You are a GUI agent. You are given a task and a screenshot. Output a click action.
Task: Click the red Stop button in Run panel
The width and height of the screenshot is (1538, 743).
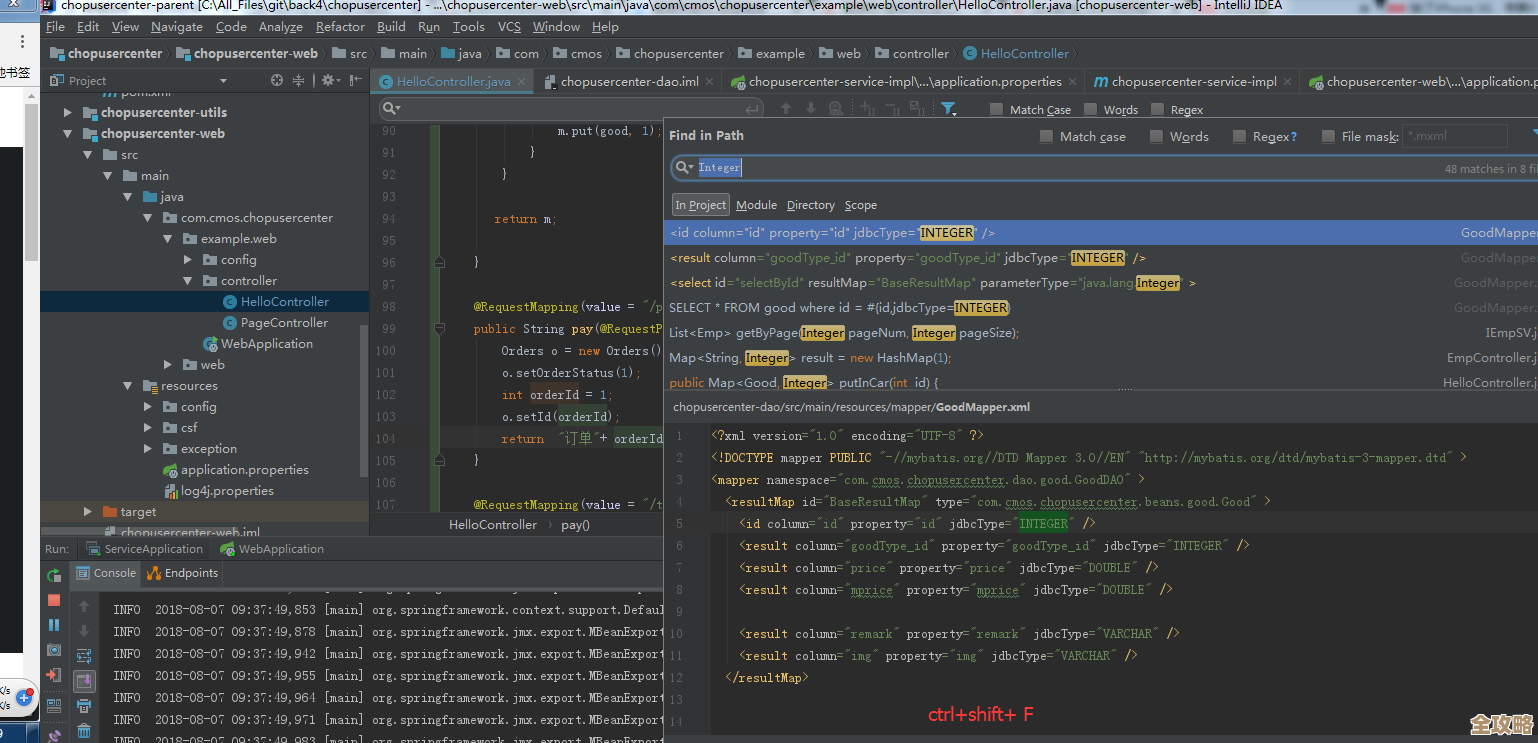click(54, 600)
